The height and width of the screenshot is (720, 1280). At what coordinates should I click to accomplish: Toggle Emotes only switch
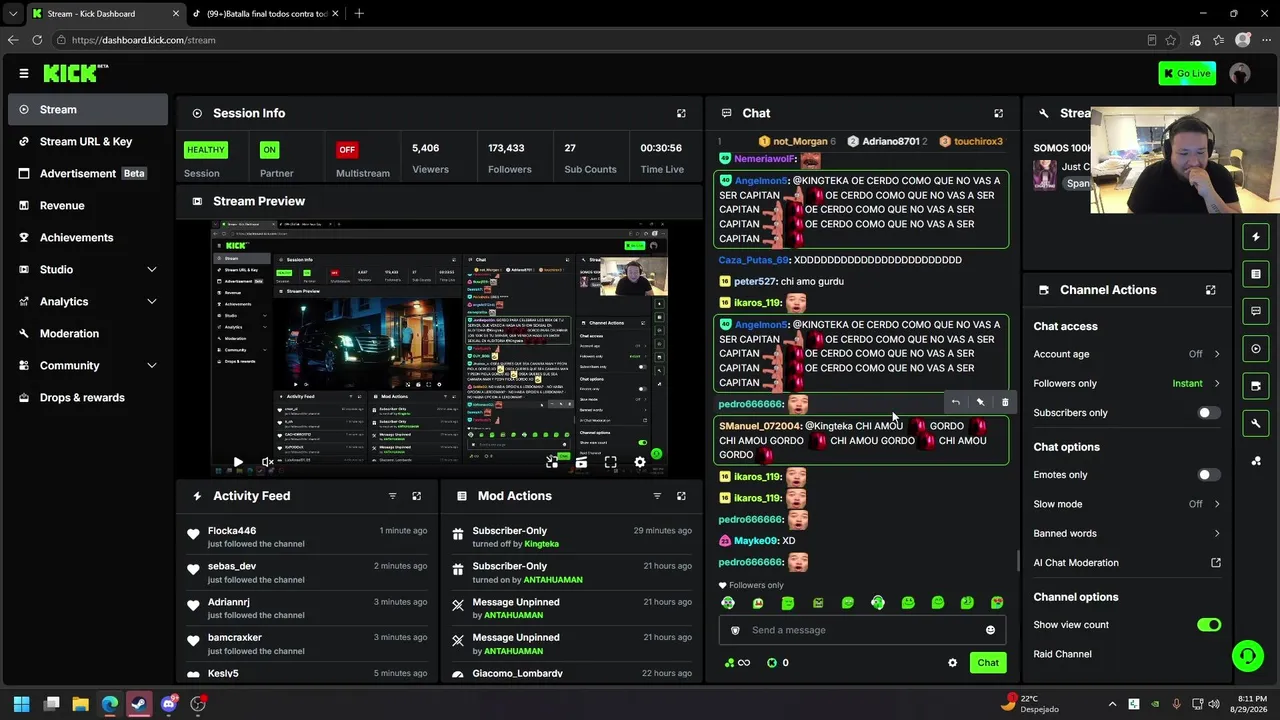point(1209,475)
